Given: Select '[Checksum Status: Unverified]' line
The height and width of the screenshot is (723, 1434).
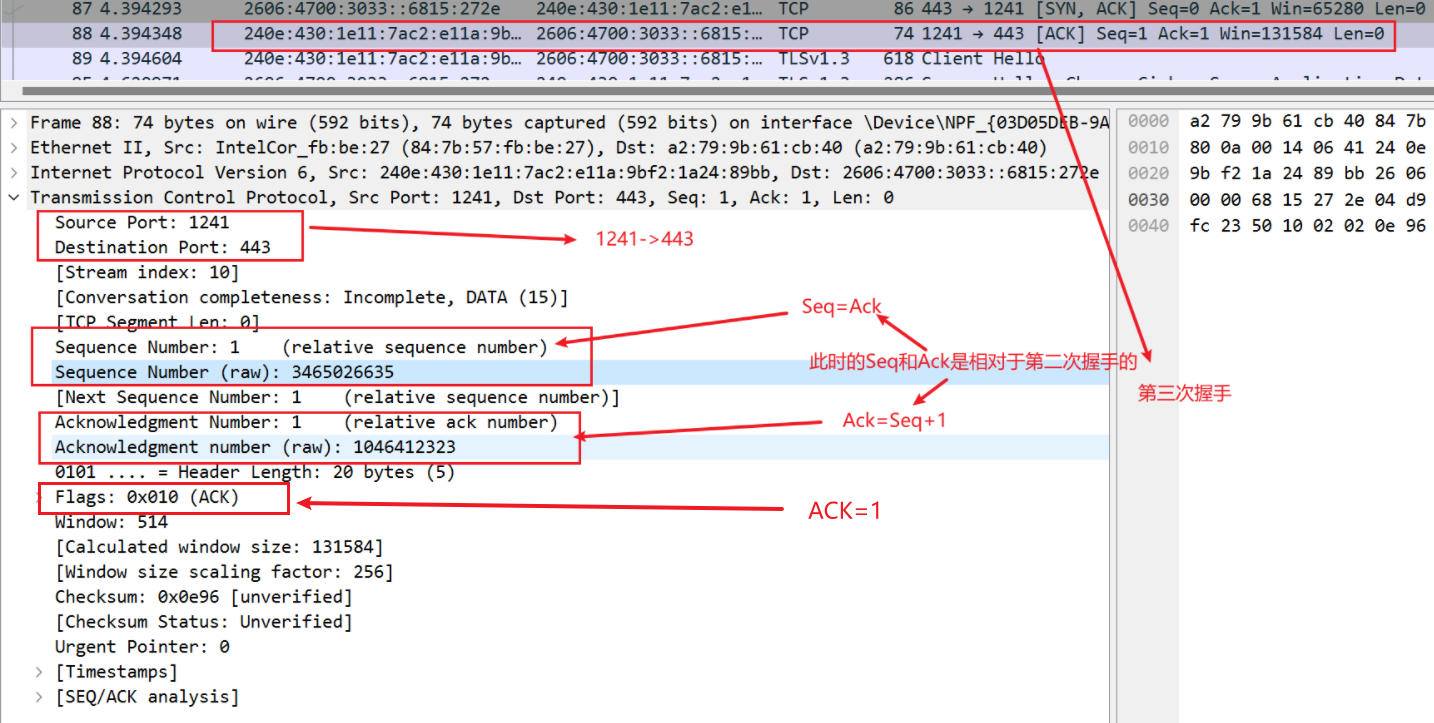Looking at the screenshot, I should [x=204, y=622].
